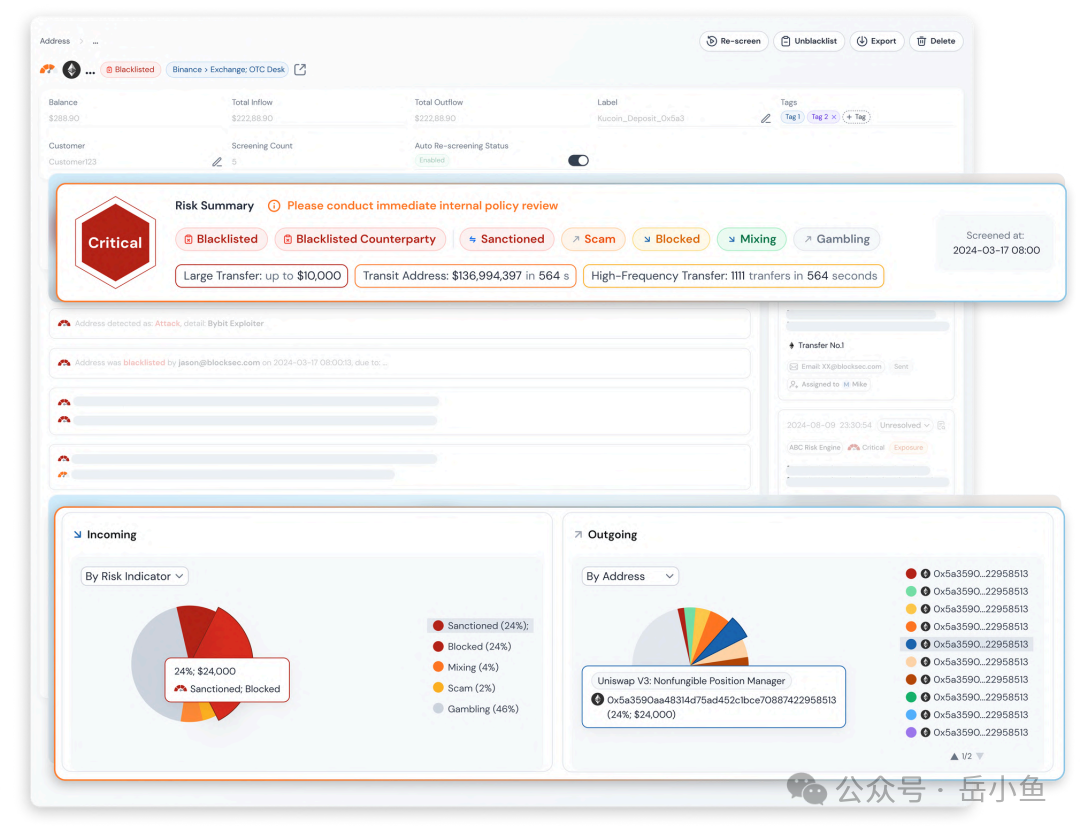The image size is (1080, 832).
Task: Select the Tag 1 chip
Action: [x=792, y=117]
